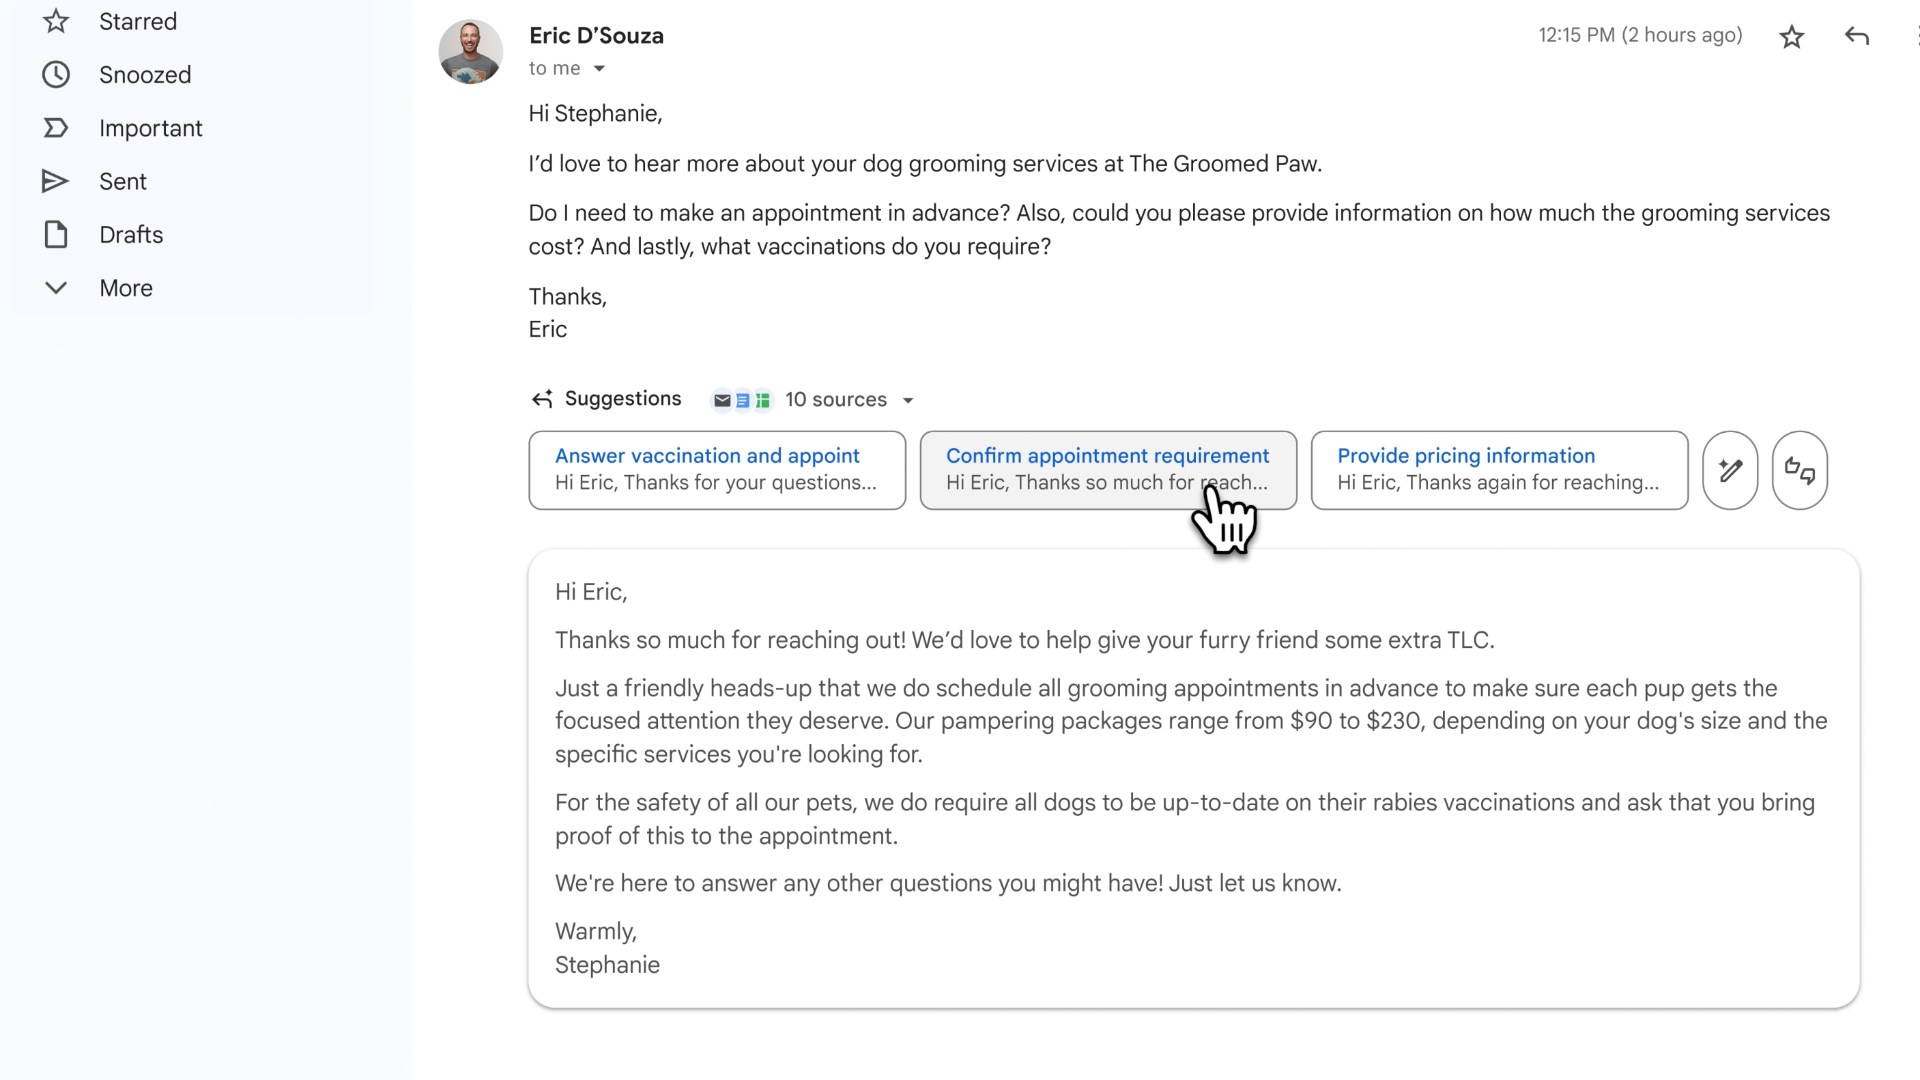1920x1080 pixels.
Task: Expand the 'to me' recipient details
Action: pyautogui.click(x=599, y=69)
